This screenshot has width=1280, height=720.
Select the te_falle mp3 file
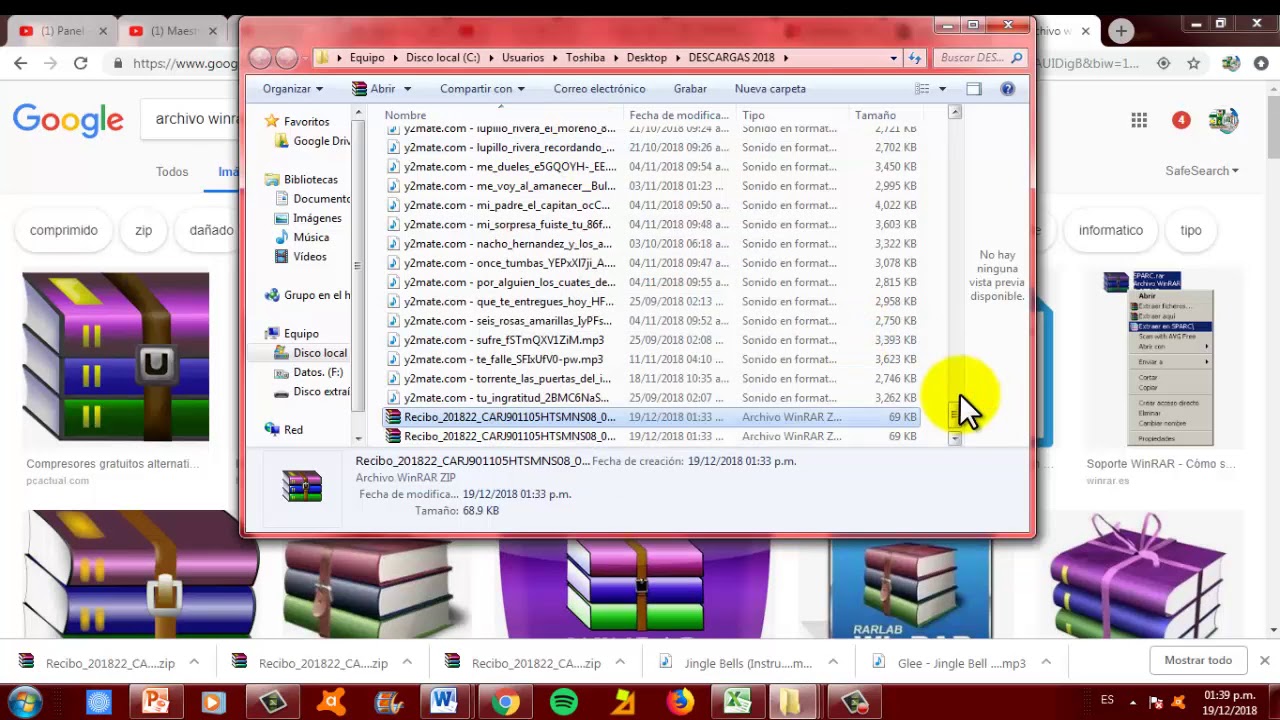coord(503,359)
